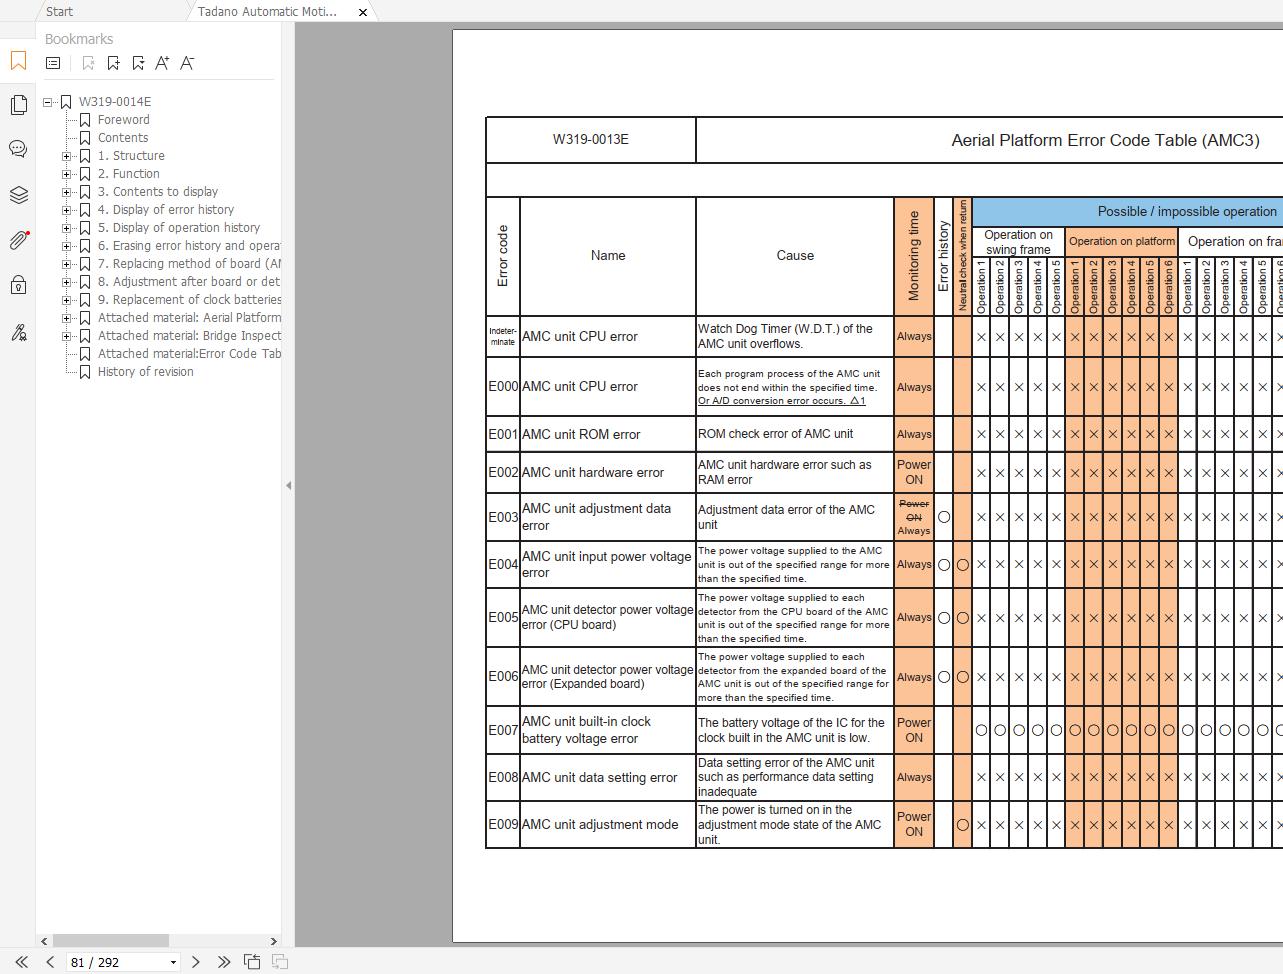Expand the '3. Contents to display' bookmark
This screenshot has height=974, width=1283.
(x=67, y=192)
